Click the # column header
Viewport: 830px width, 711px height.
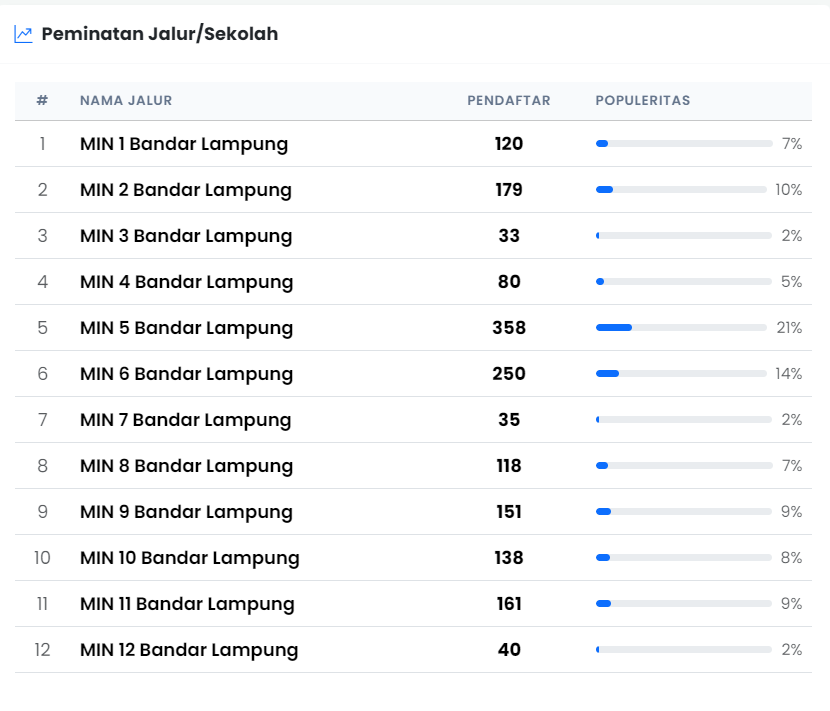[x=42, y=101]
